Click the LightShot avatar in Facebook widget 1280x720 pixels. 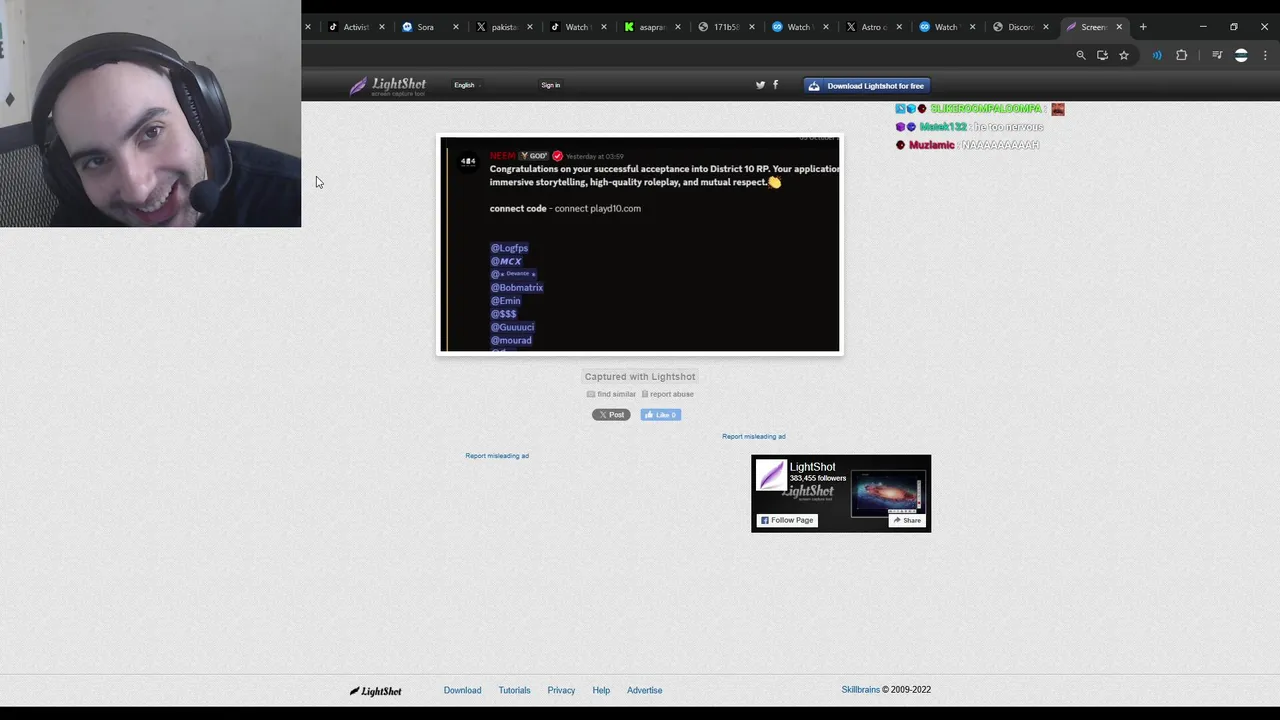pos(771,474)
